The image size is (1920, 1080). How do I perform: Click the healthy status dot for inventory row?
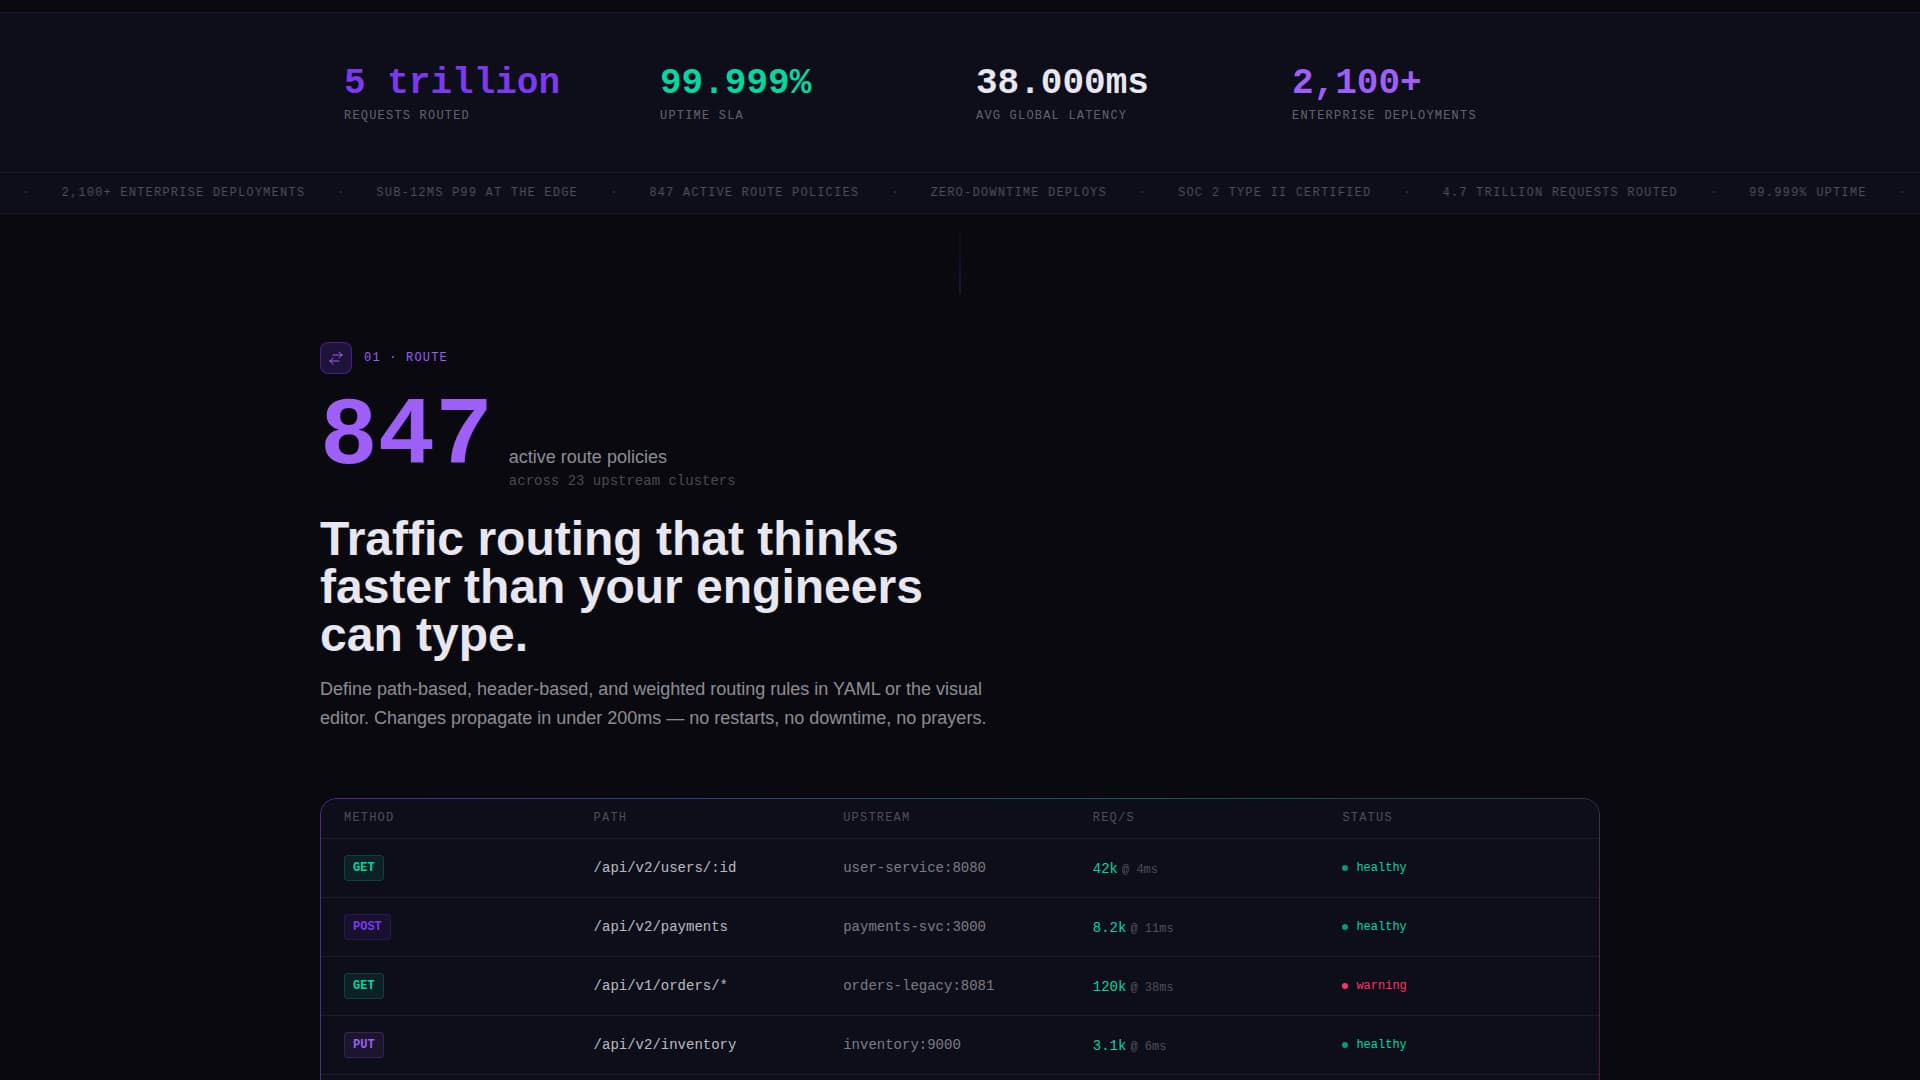pyautogui.click(x=1344, y=1044)
